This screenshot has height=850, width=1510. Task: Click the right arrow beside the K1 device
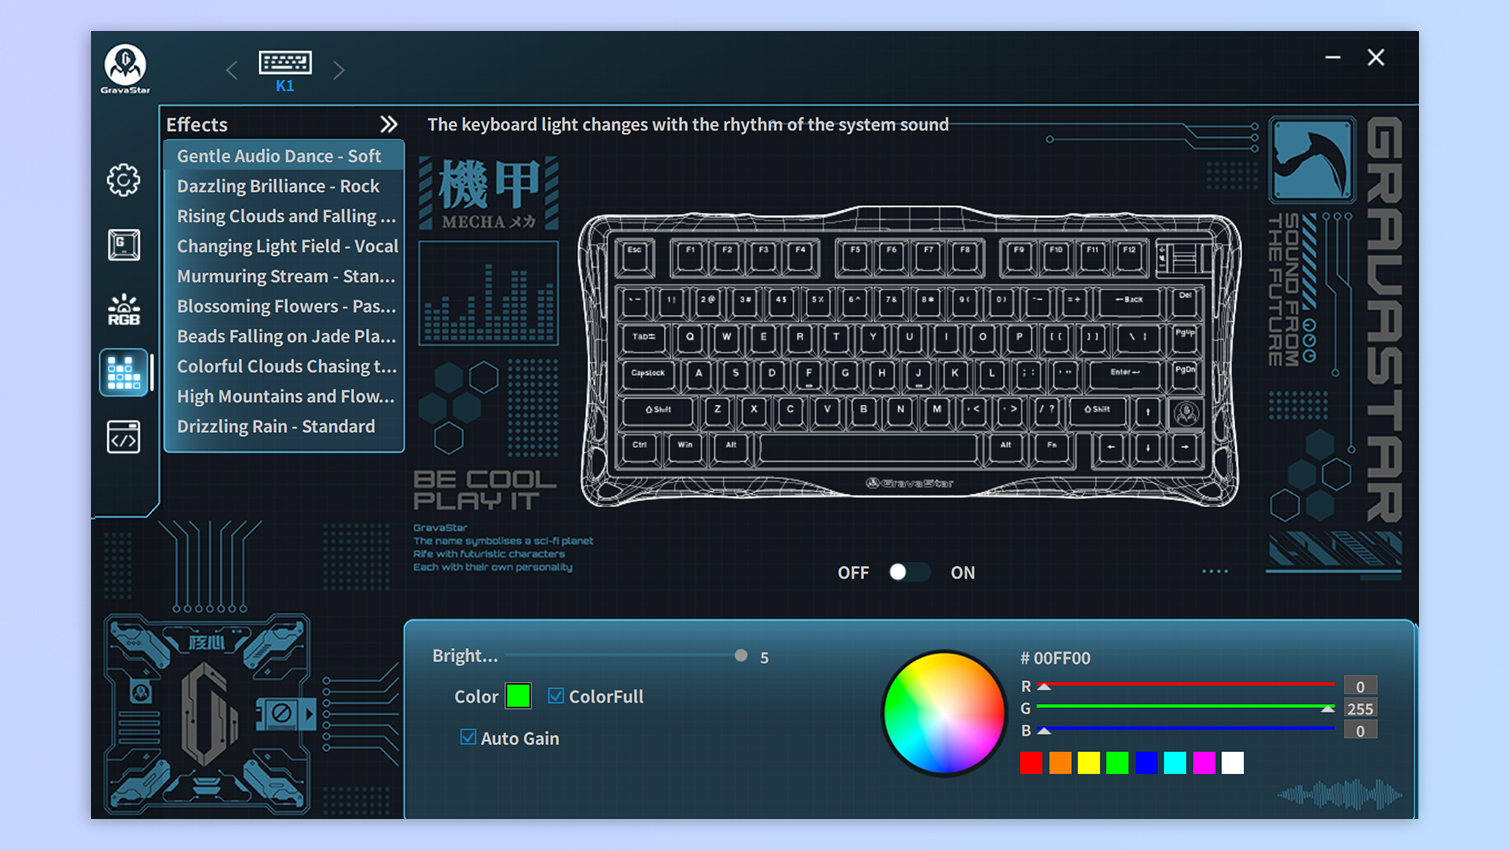(338, 69)
